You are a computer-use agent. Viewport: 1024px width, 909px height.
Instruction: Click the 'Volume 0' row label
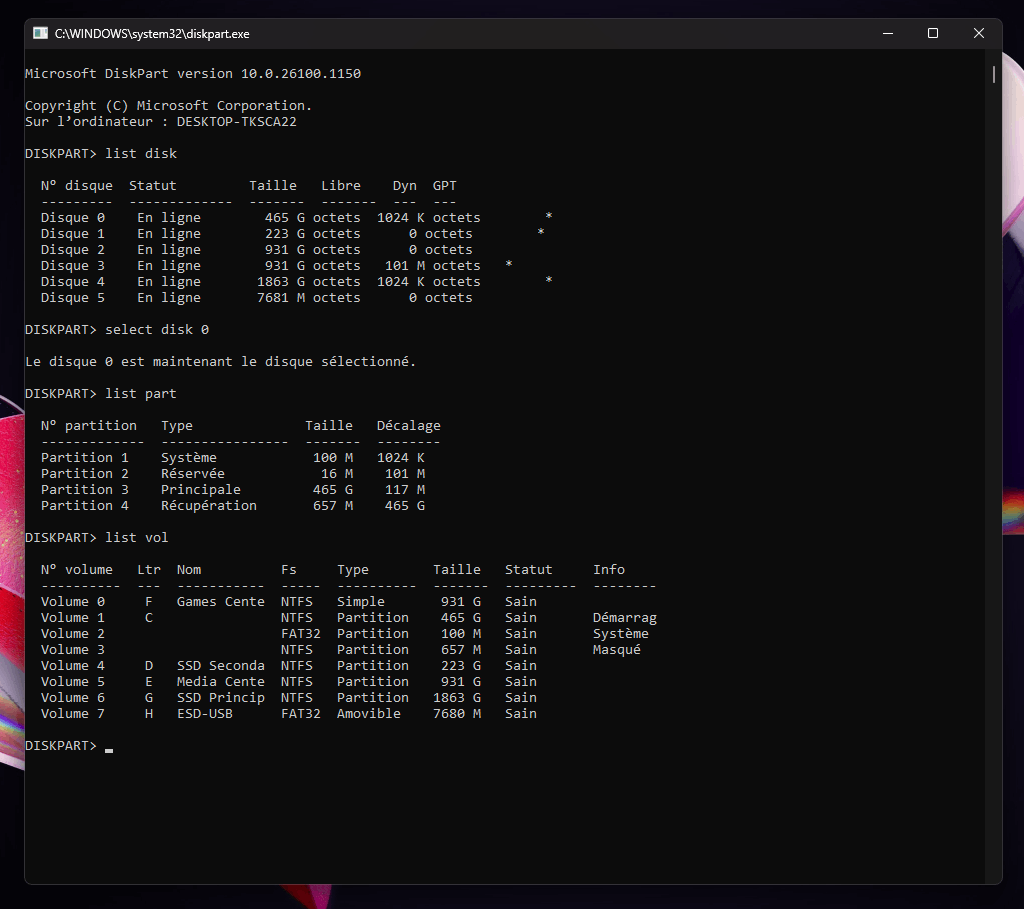tap(72, 601)
